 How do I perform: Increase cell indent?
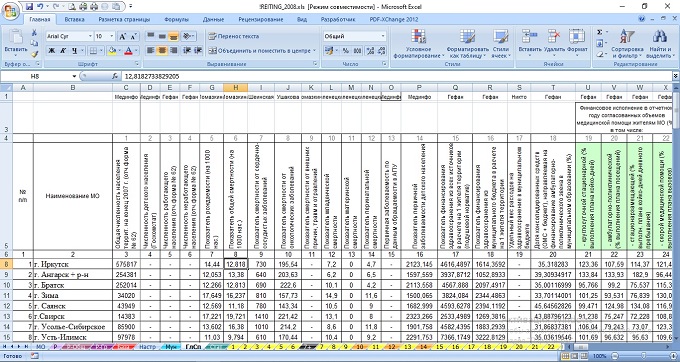click(x=198, y=51)
